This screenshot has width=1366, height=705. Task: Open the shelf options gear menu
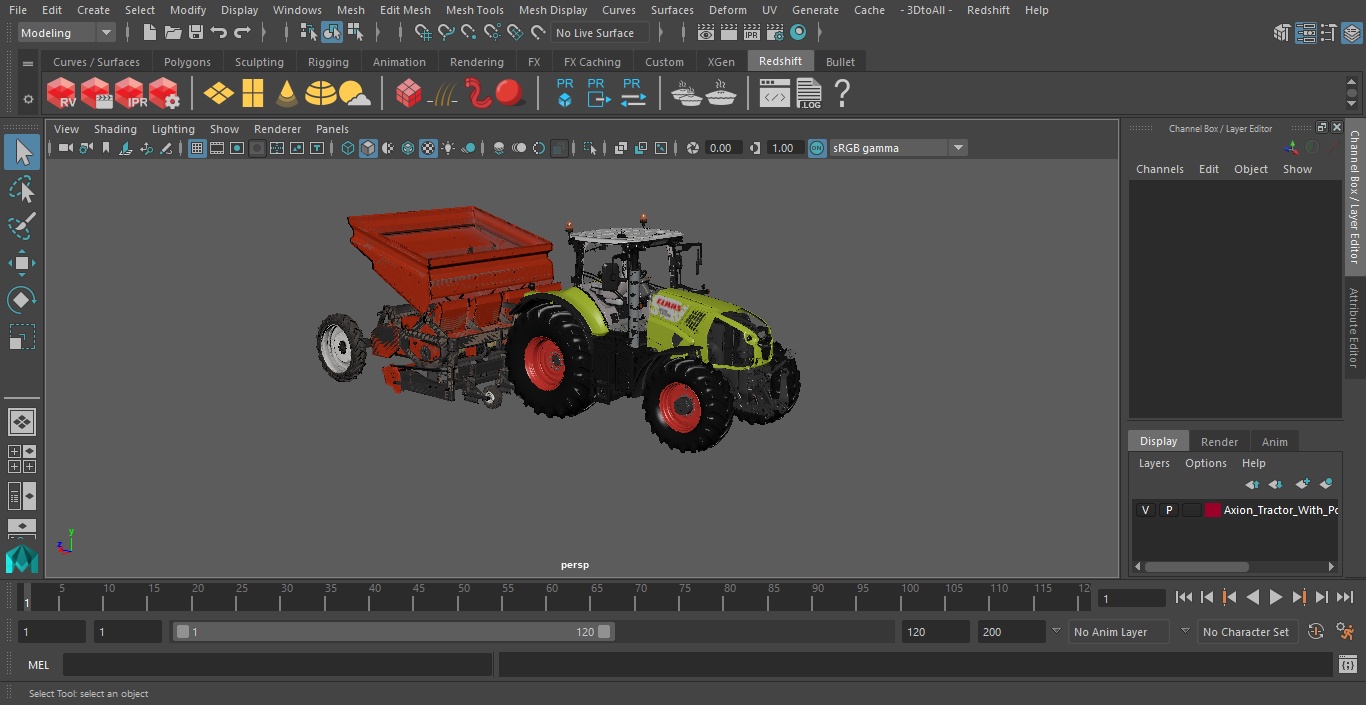pos(28,99)
